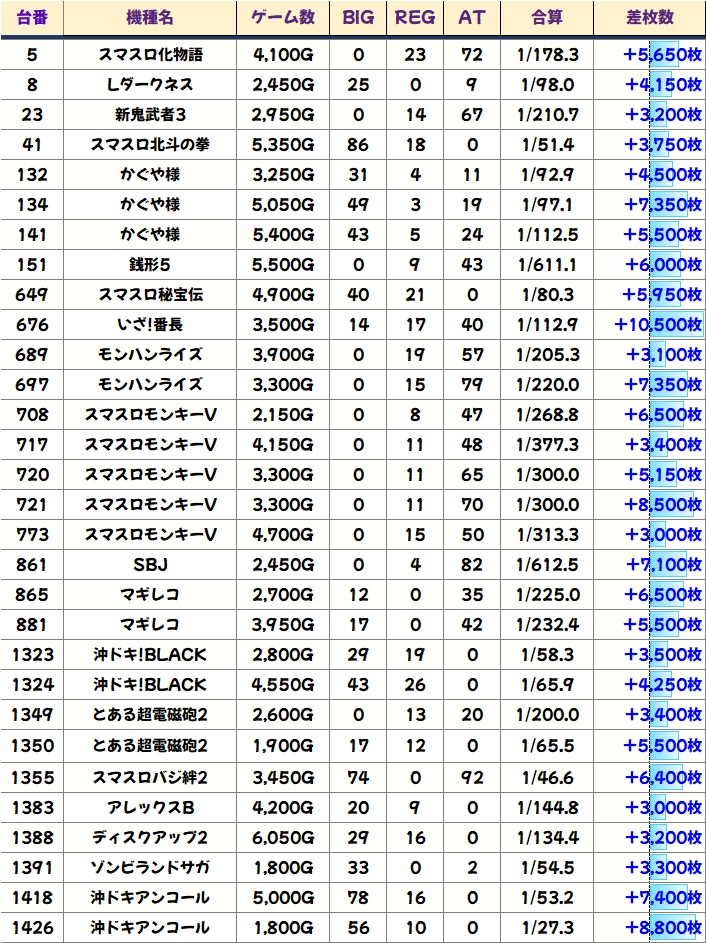Click the ゲーム数 column header
This screenshot has height=943, width=706.
point(283,18)
